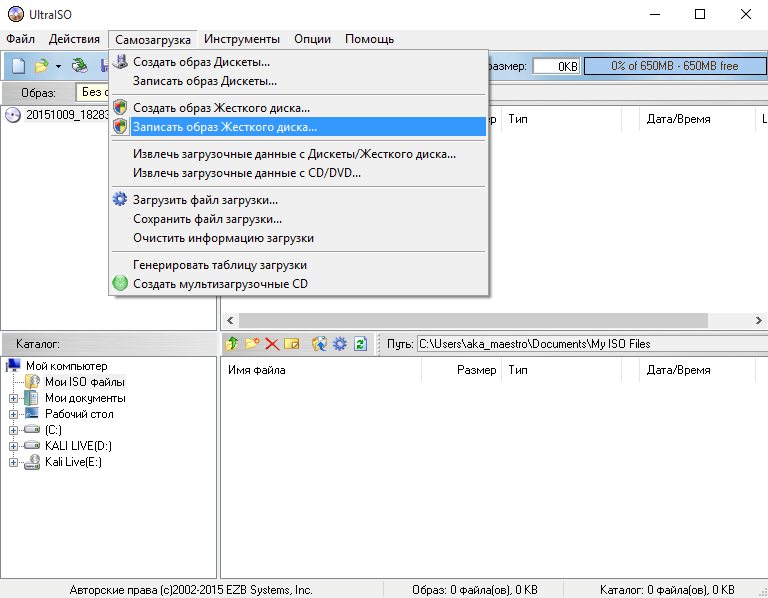Click the New image file icon
The image size is (768, 598).
point(19,66)
